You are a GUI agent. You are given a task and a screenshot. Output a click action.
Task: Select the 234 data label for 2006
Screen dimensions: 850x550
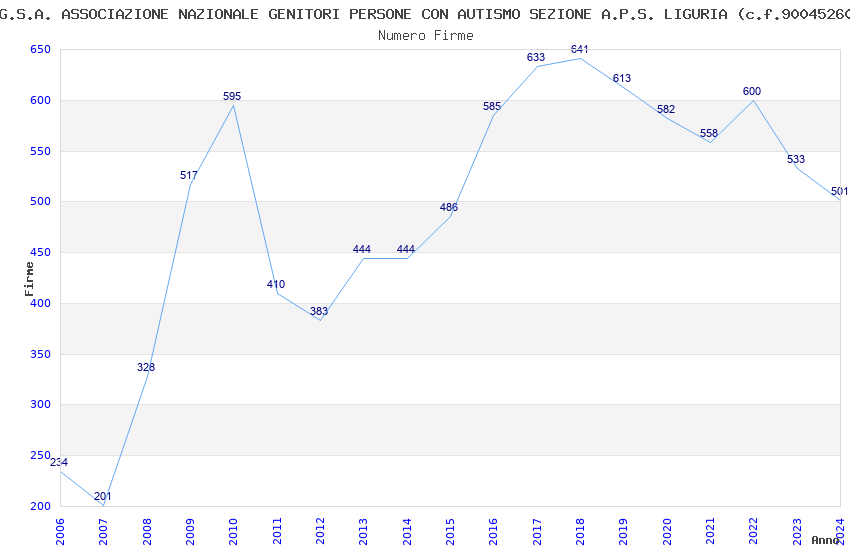coord(59,463)
